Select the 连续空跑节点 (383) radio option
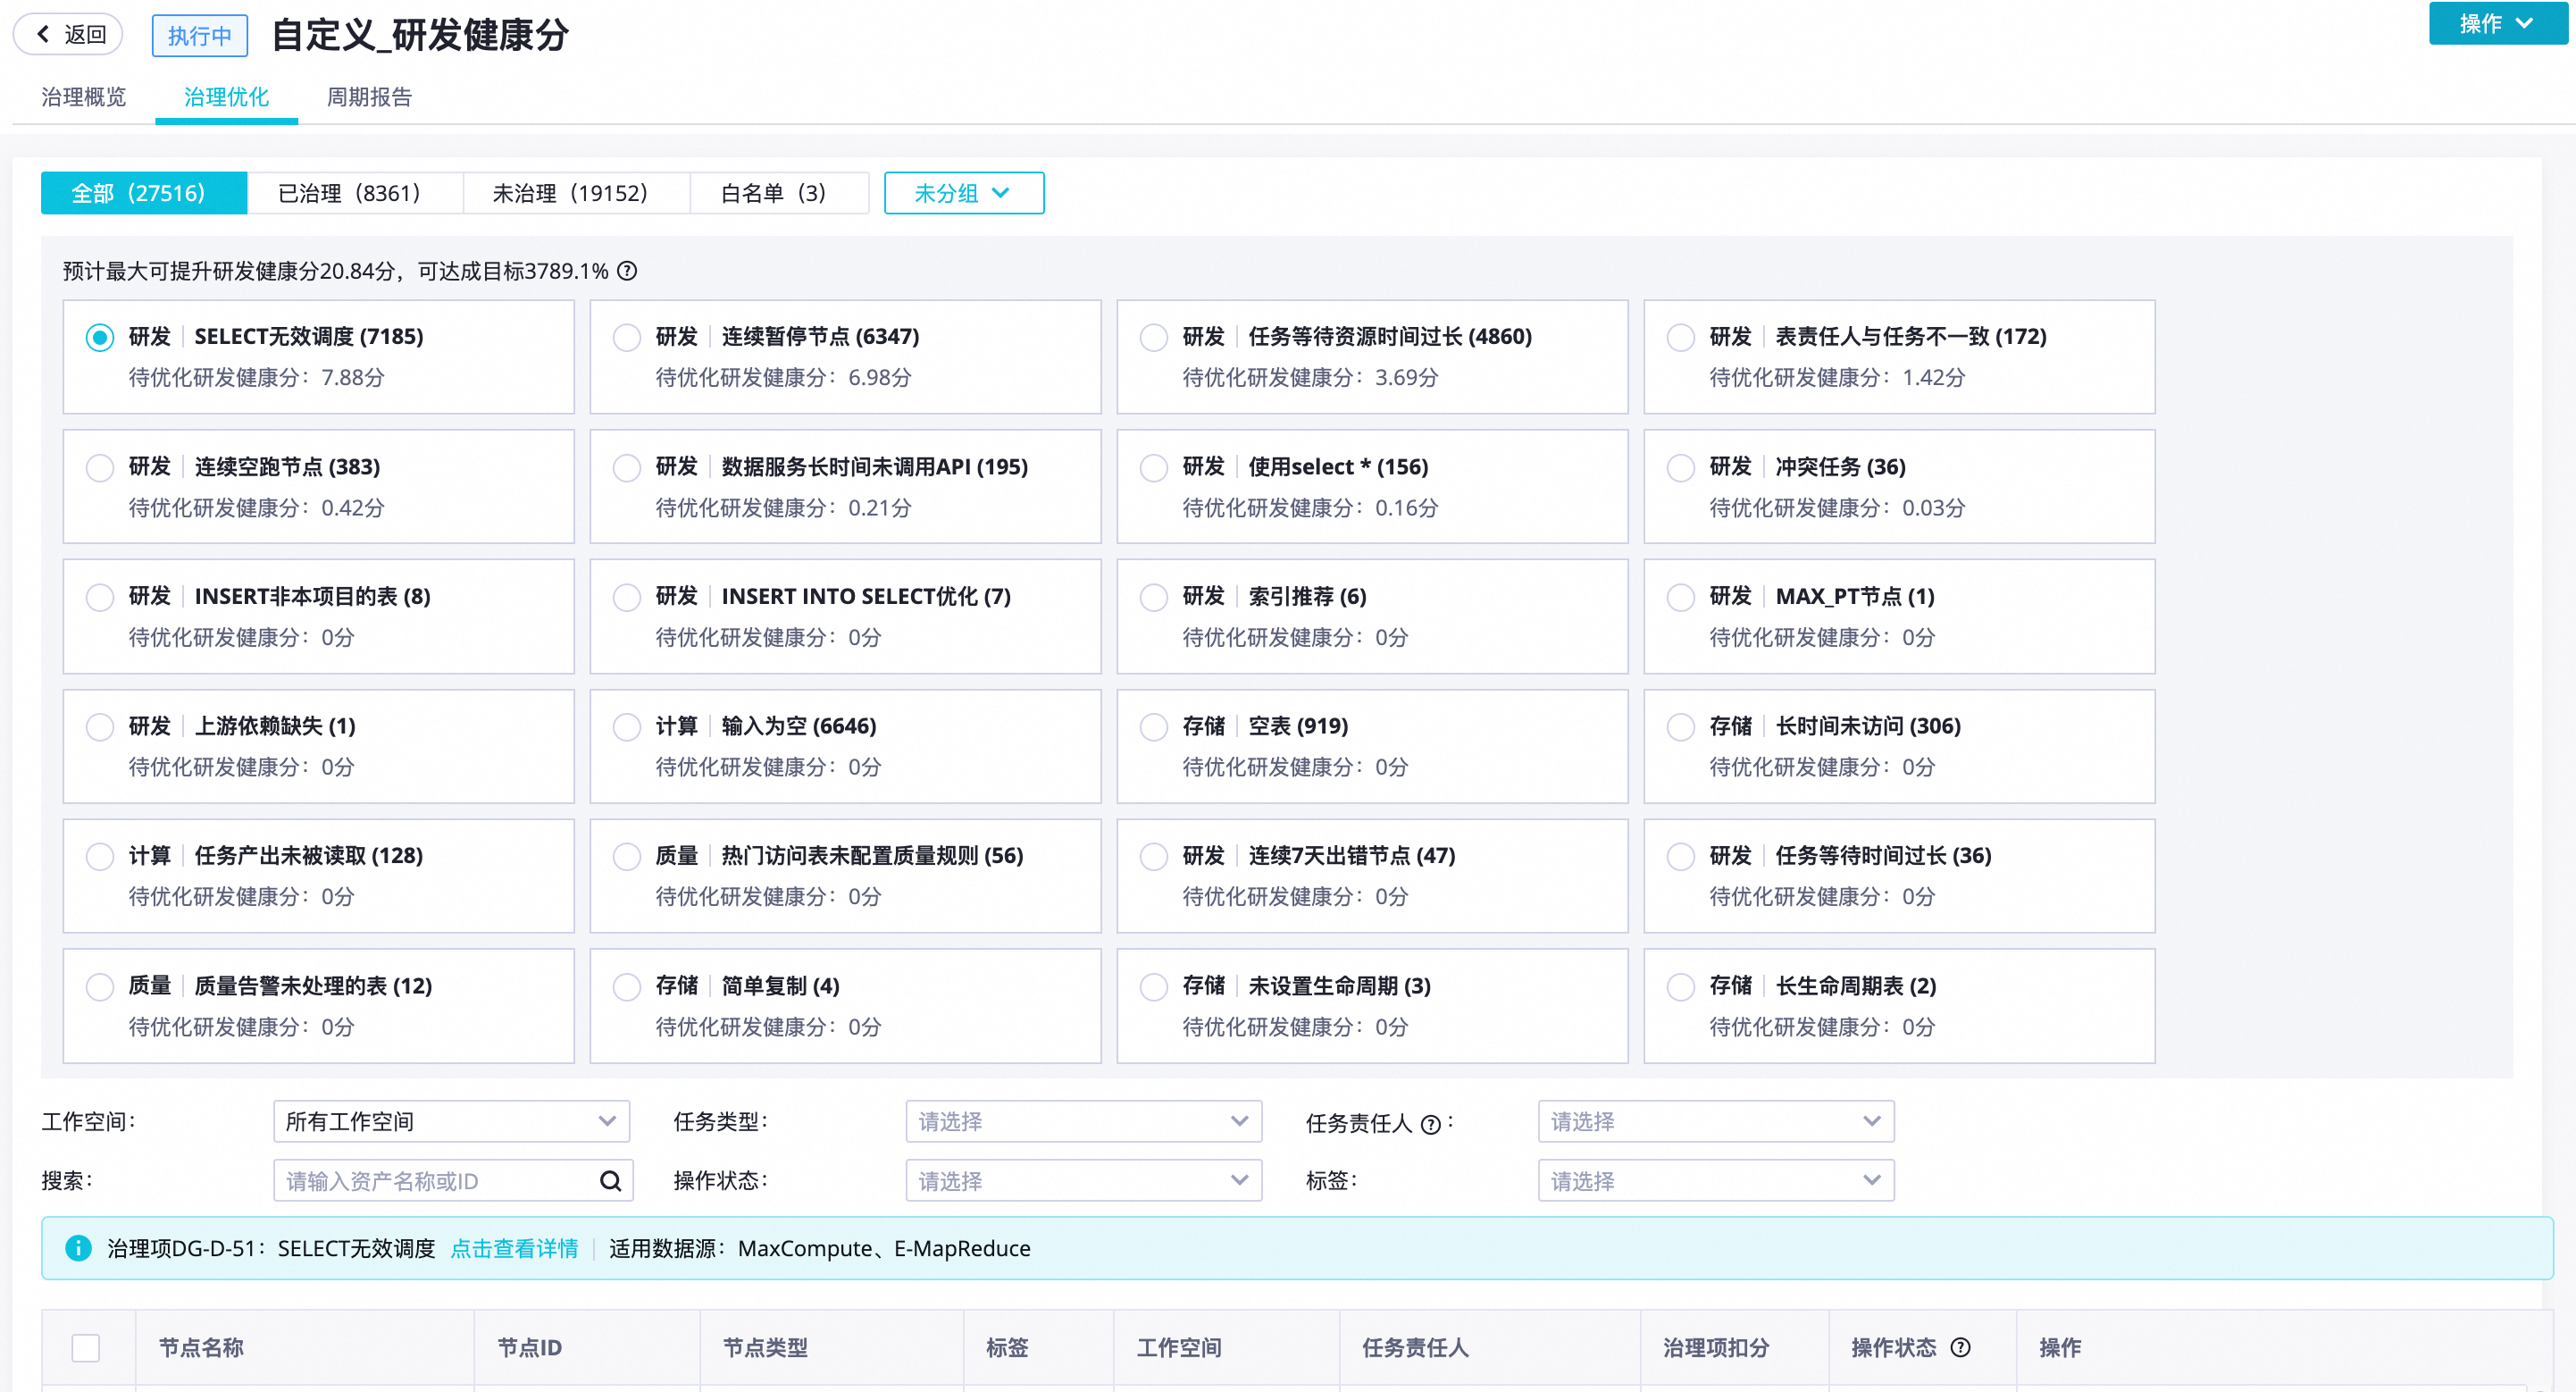2576x1392 pixels. tap(99, 467)
